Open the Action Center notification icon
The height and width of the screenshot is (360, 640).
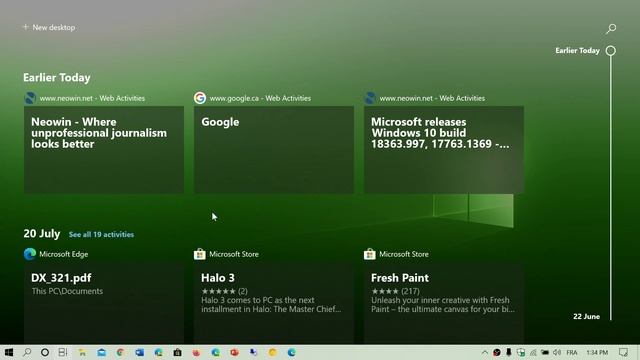[x=623, y=352]
